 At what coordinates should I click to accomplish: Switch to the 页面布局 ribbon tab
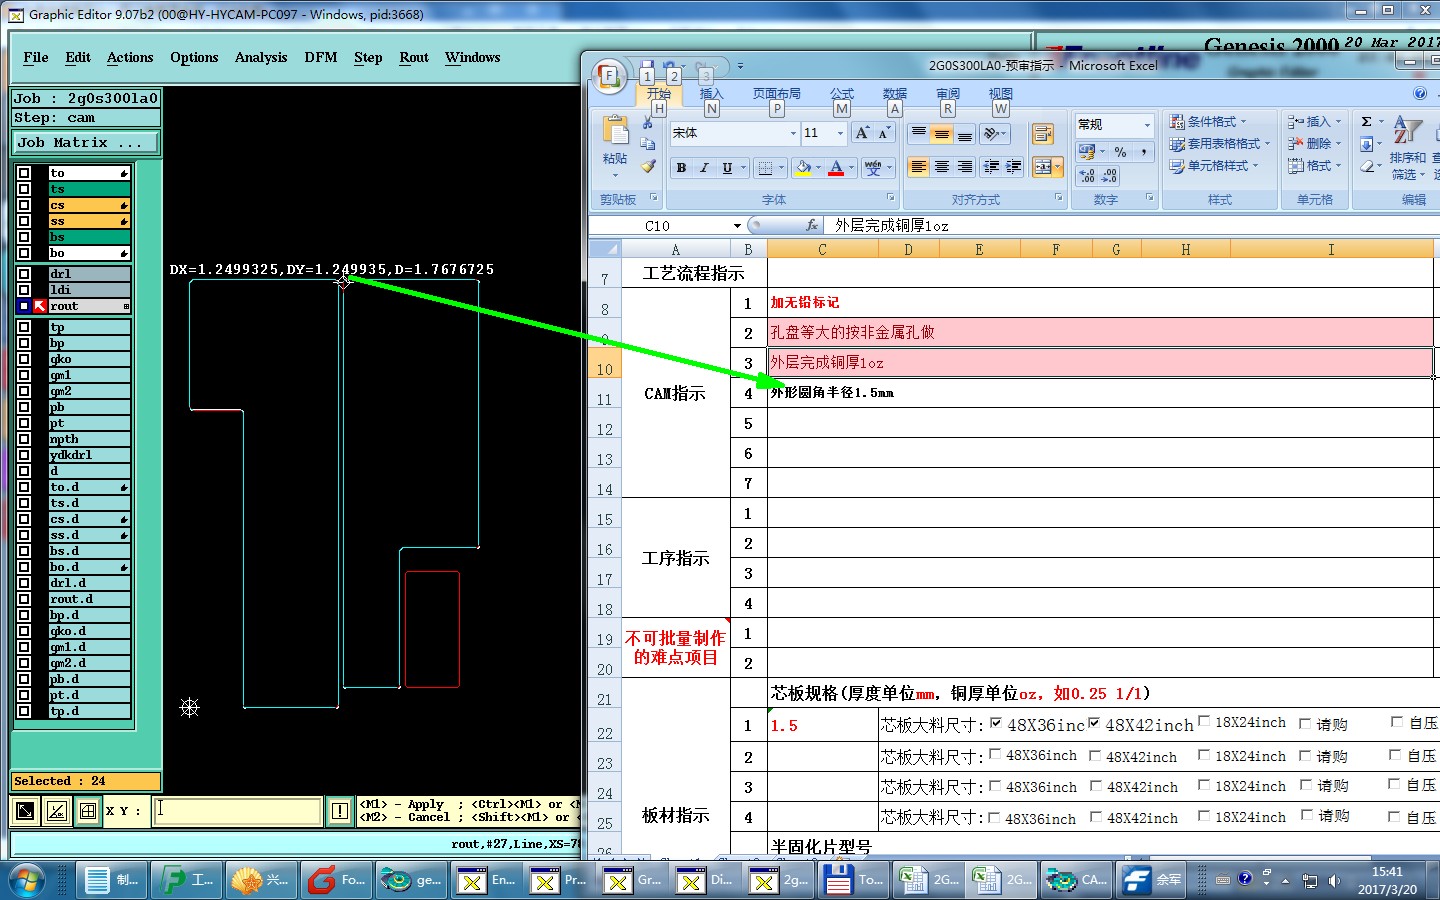pyautogui.click(x=777, y=93)
